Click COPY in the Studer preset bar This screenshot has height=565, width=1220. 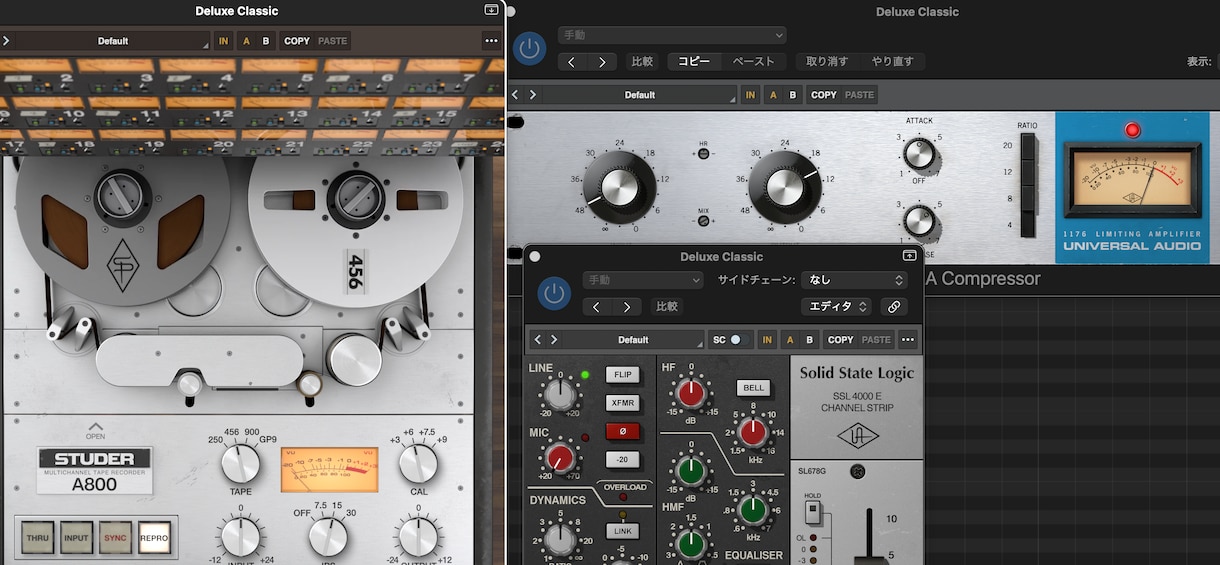297,41
